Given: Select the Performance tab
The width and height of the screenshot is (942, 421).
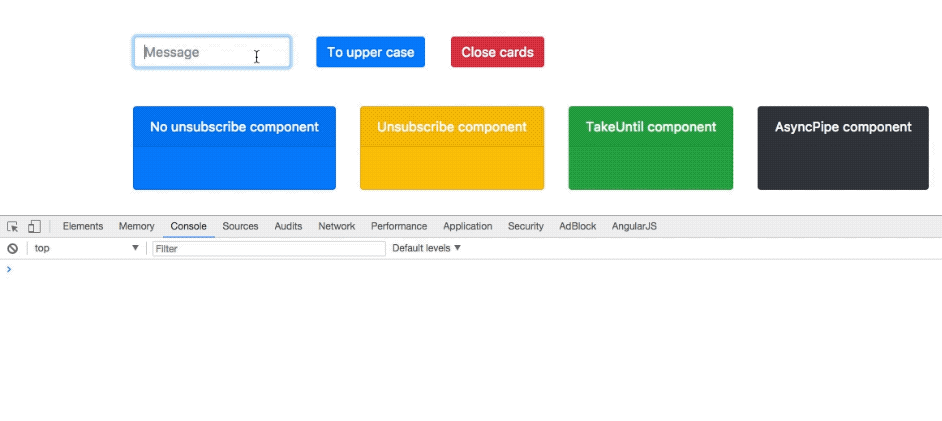Looking at the screenshot, I should (399, 227).
